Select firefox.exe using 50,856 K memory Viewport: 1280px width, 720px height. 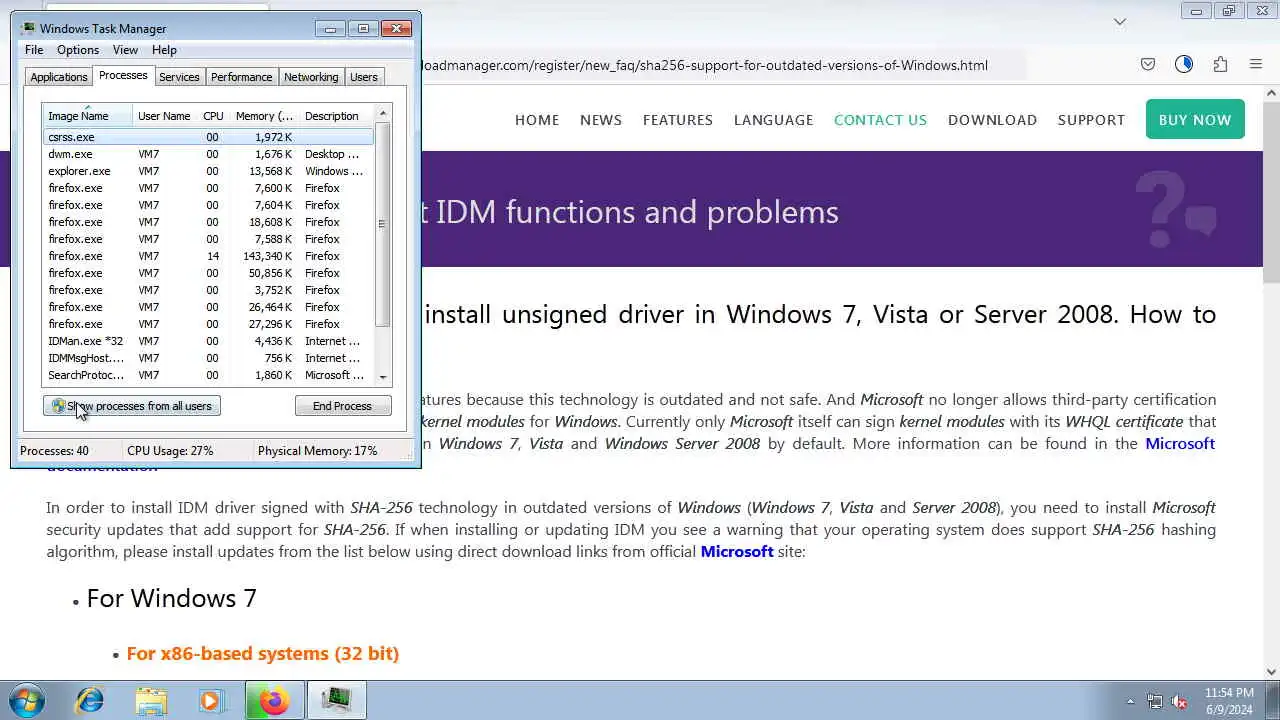208,273
